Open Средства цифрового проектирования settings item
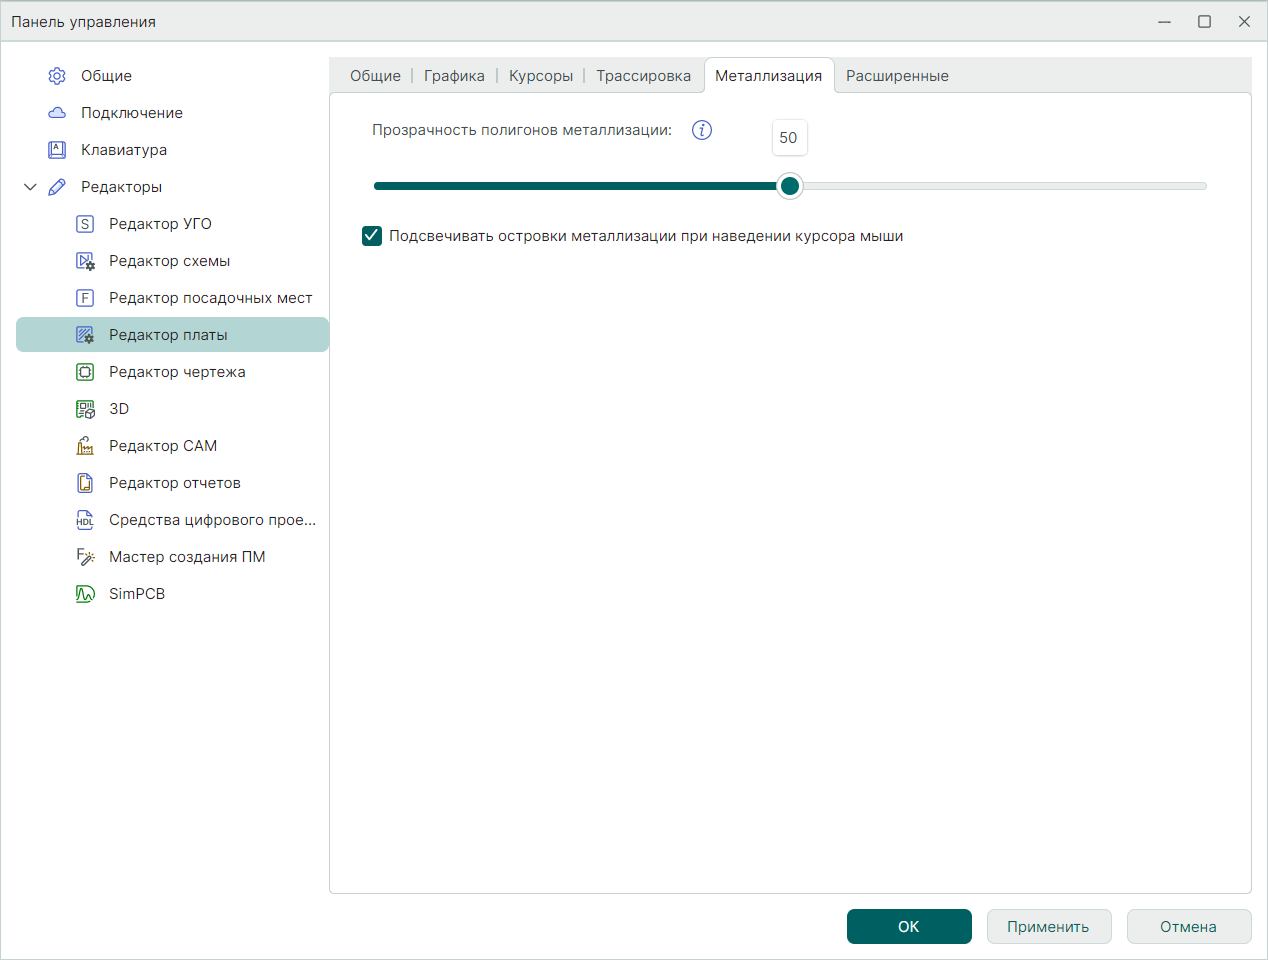This screenshot has width=1268, height=960. (x=212, y=520)
